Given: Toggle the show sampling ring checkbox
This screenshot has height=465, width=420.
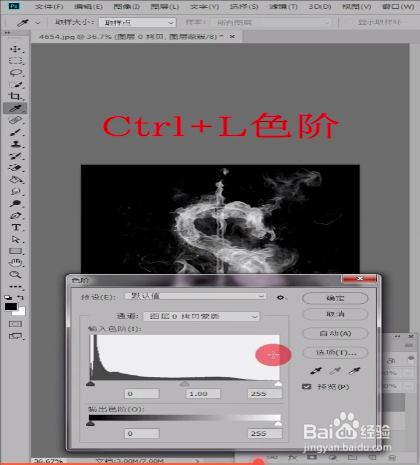Looking at the screenshot, I should click(349, 22).
